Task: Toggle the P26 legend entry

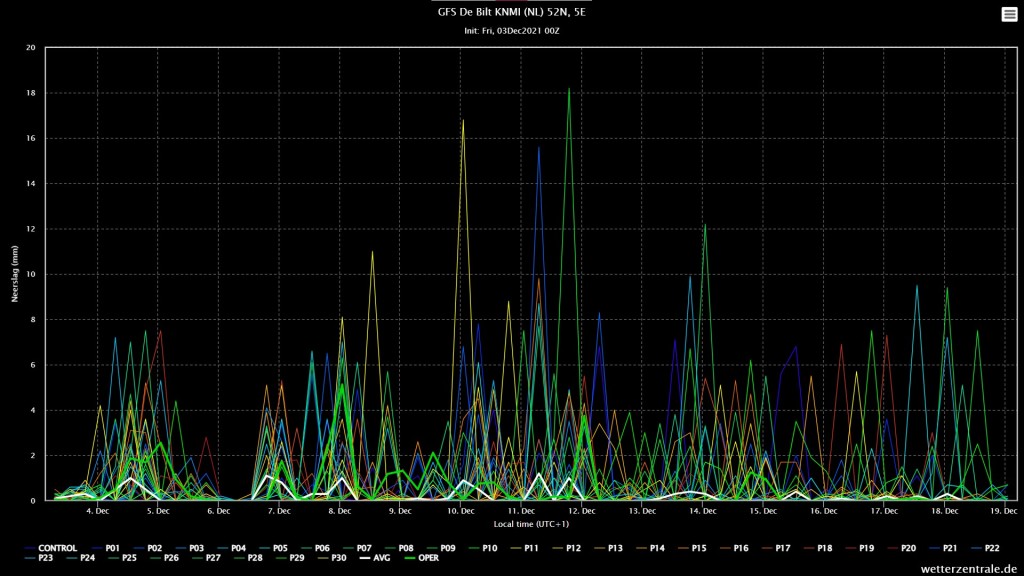Action: coord(165,558)
